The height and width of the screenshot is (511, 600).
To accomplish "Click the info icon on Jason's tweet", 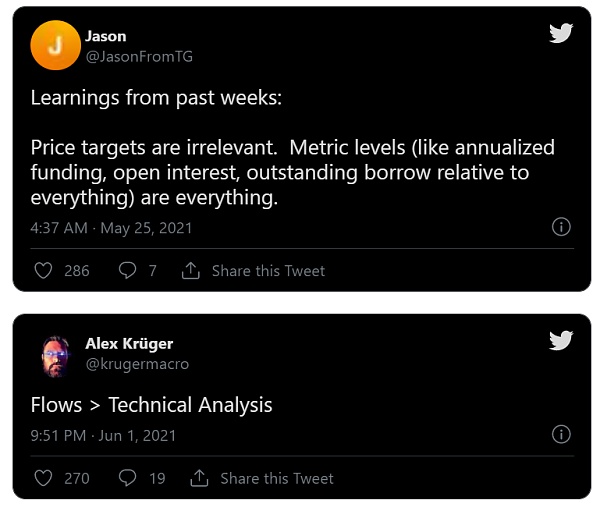I will pos(562,227).
